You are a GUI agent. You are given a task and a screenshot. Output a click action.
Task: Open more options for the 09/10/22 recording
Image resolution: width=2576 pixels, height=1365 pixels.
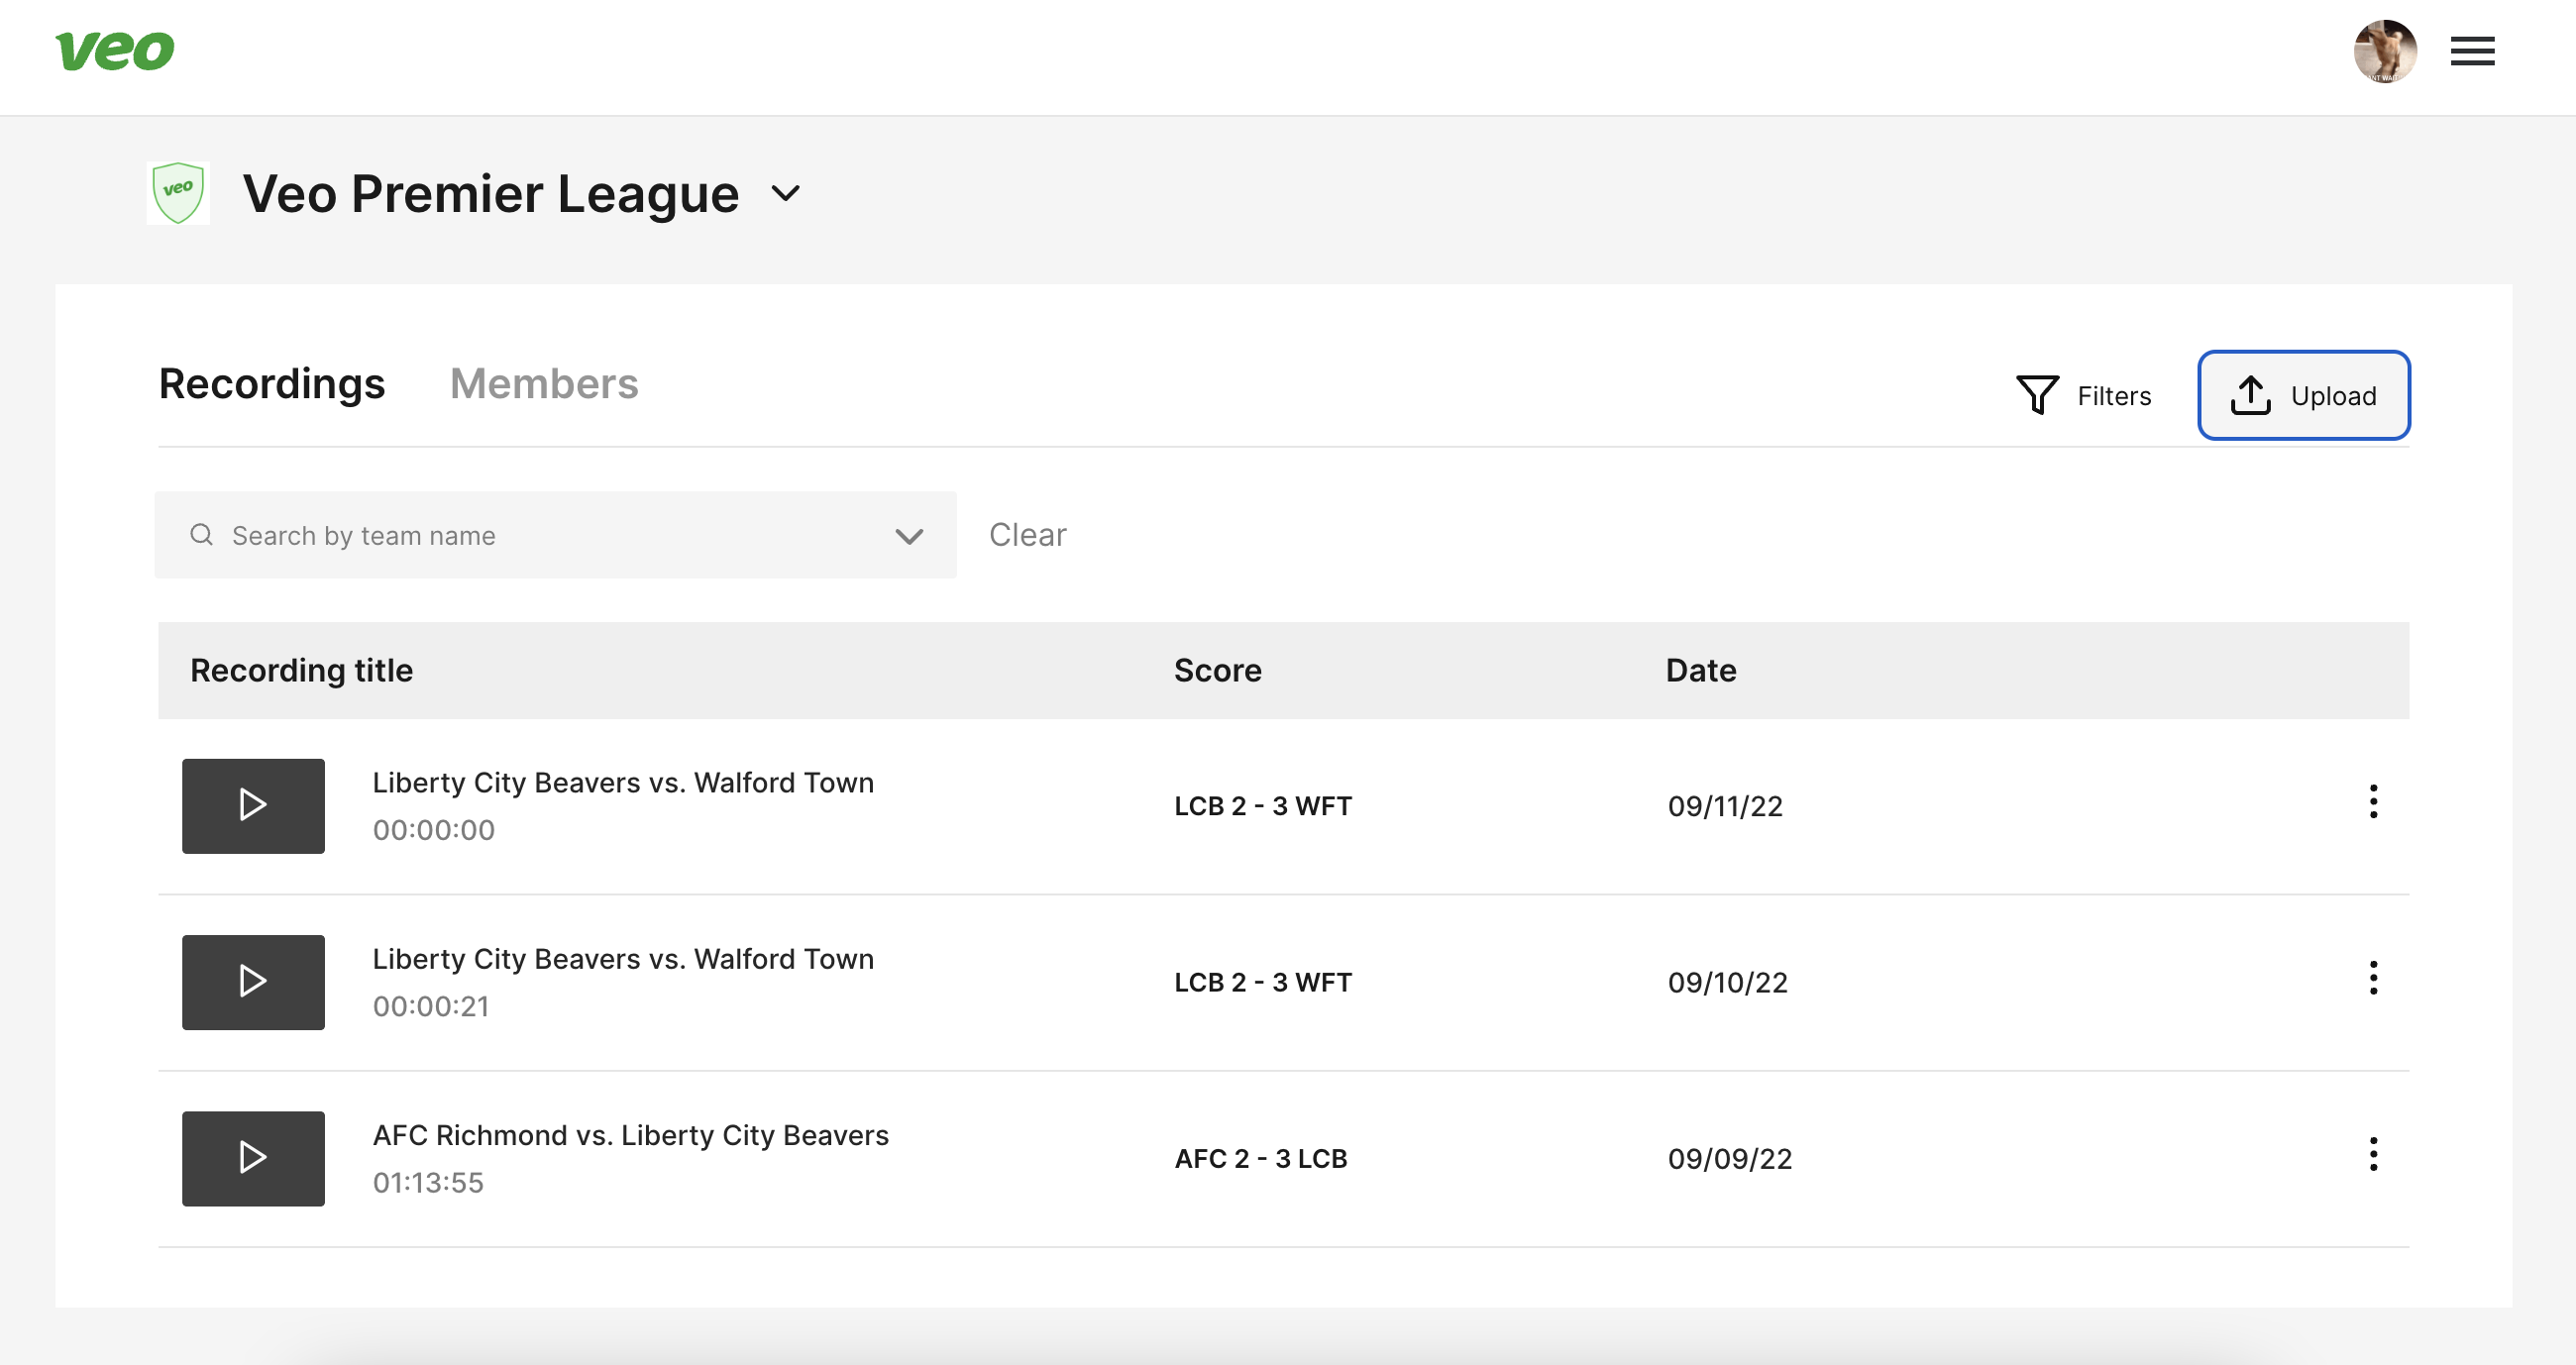pyautogui.click(x=2373, y=978)
